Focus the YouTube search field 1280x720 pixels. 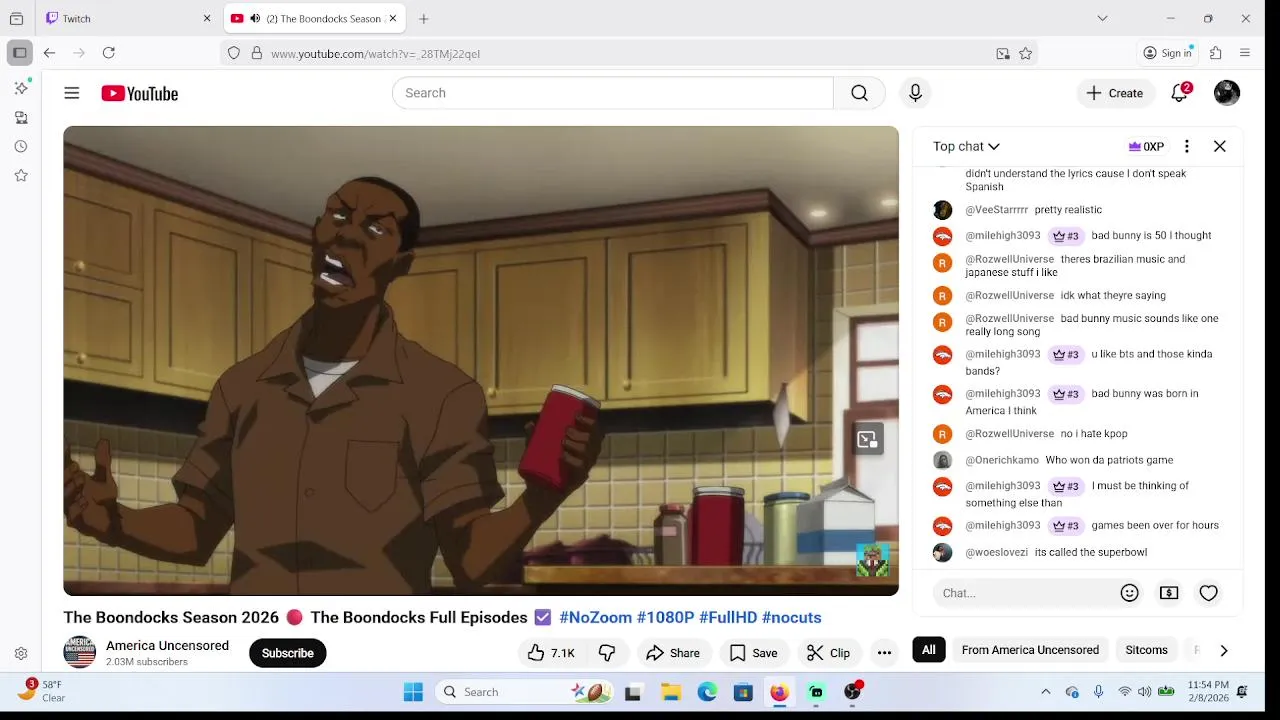pos(613,93)
